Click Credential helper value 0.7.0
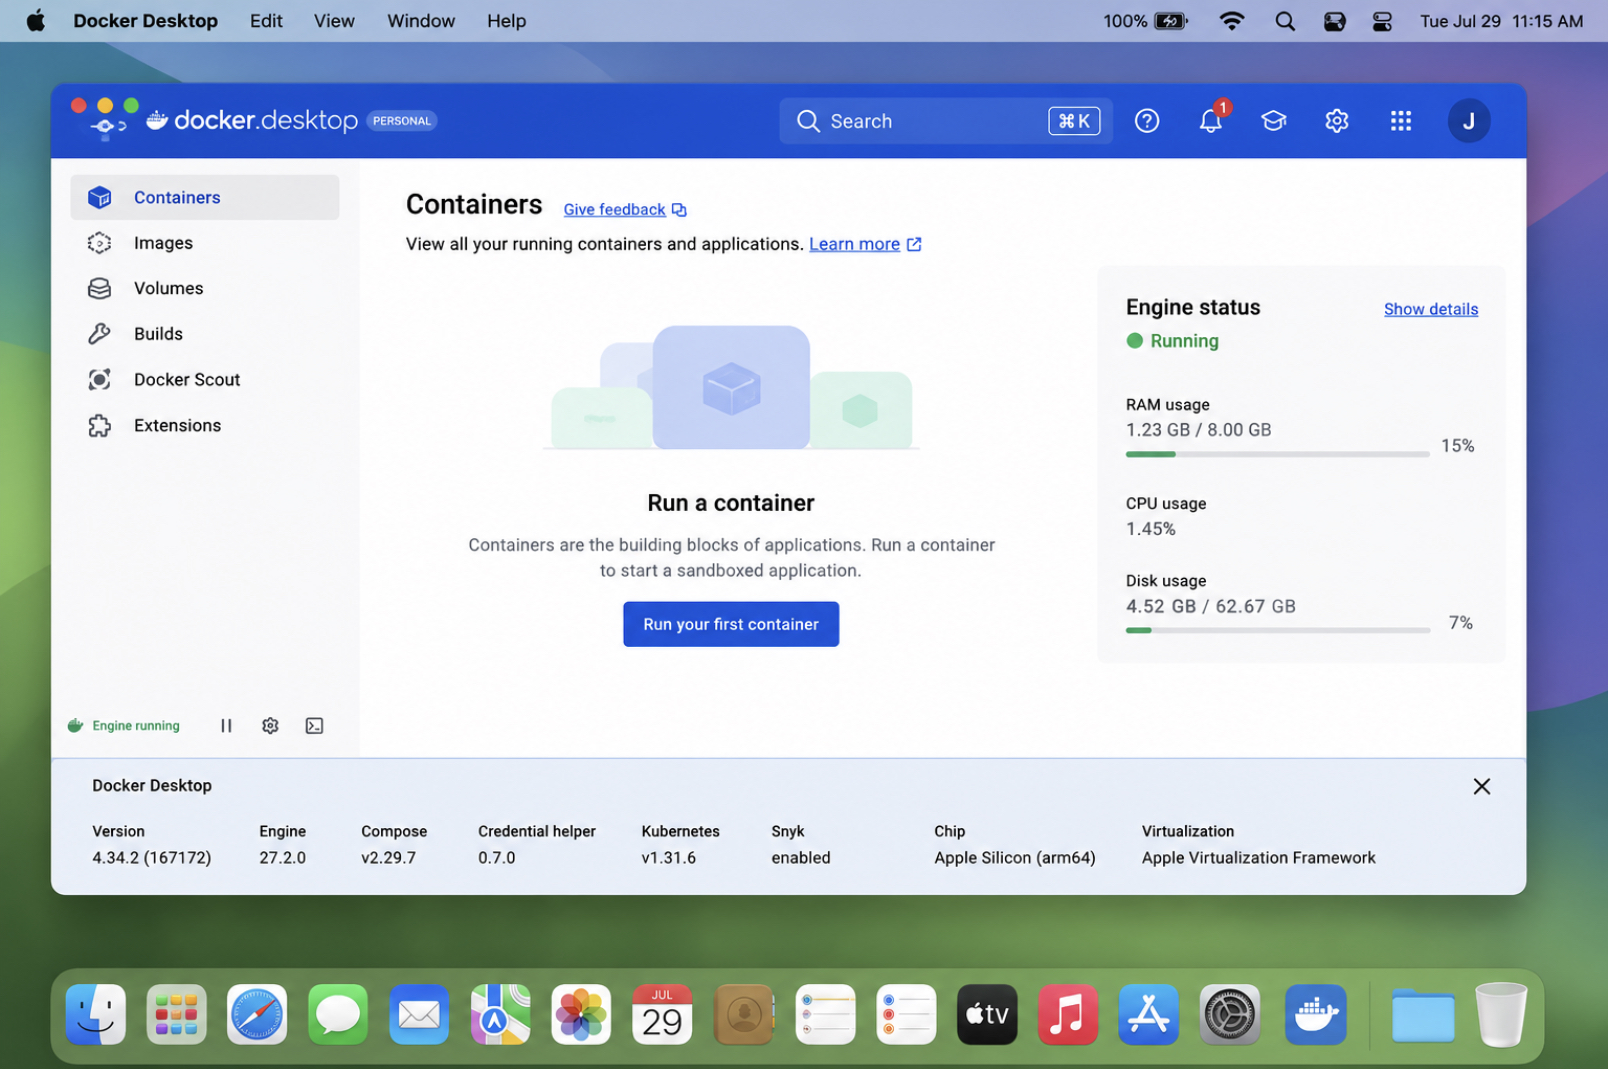This screenshot has width=1608, height=1069. (497, 858)
